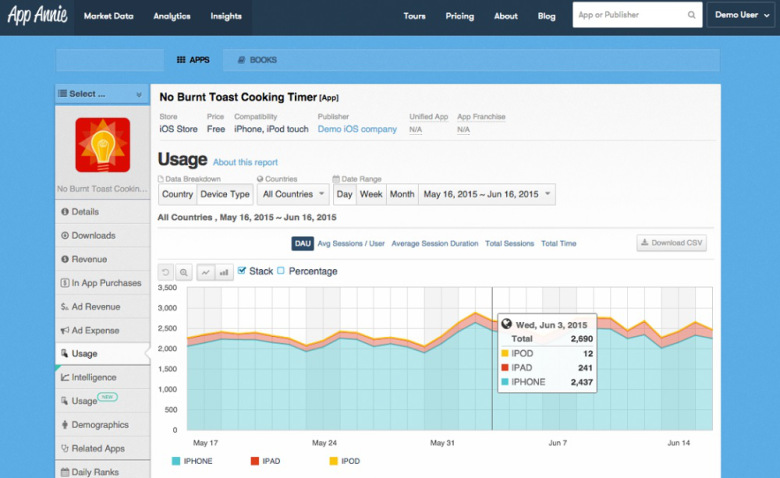Image resolution: width=780 pixels, height=478 pixels.
Task: Click the Download CSV button
Action: [672, 243]
